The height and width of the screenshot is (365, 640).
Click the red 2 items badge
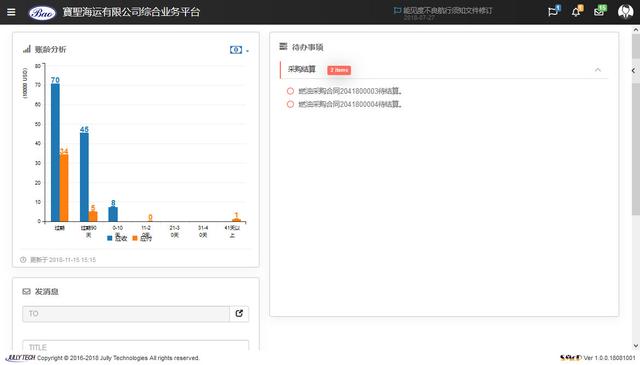(x=339, y=70)
